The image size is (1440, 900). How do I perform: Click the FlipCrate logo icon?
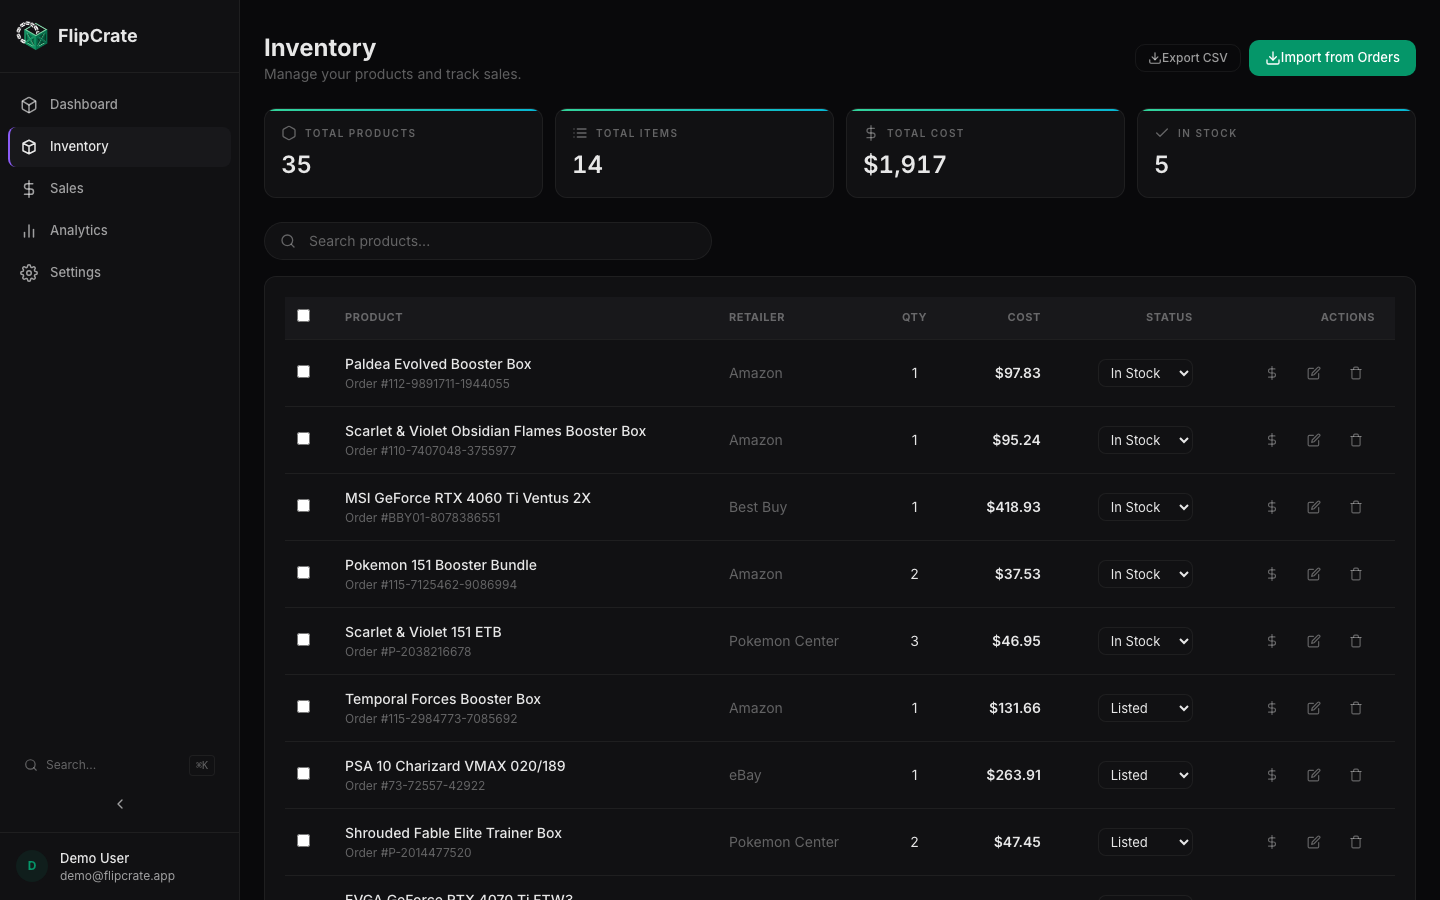(32, 35)
